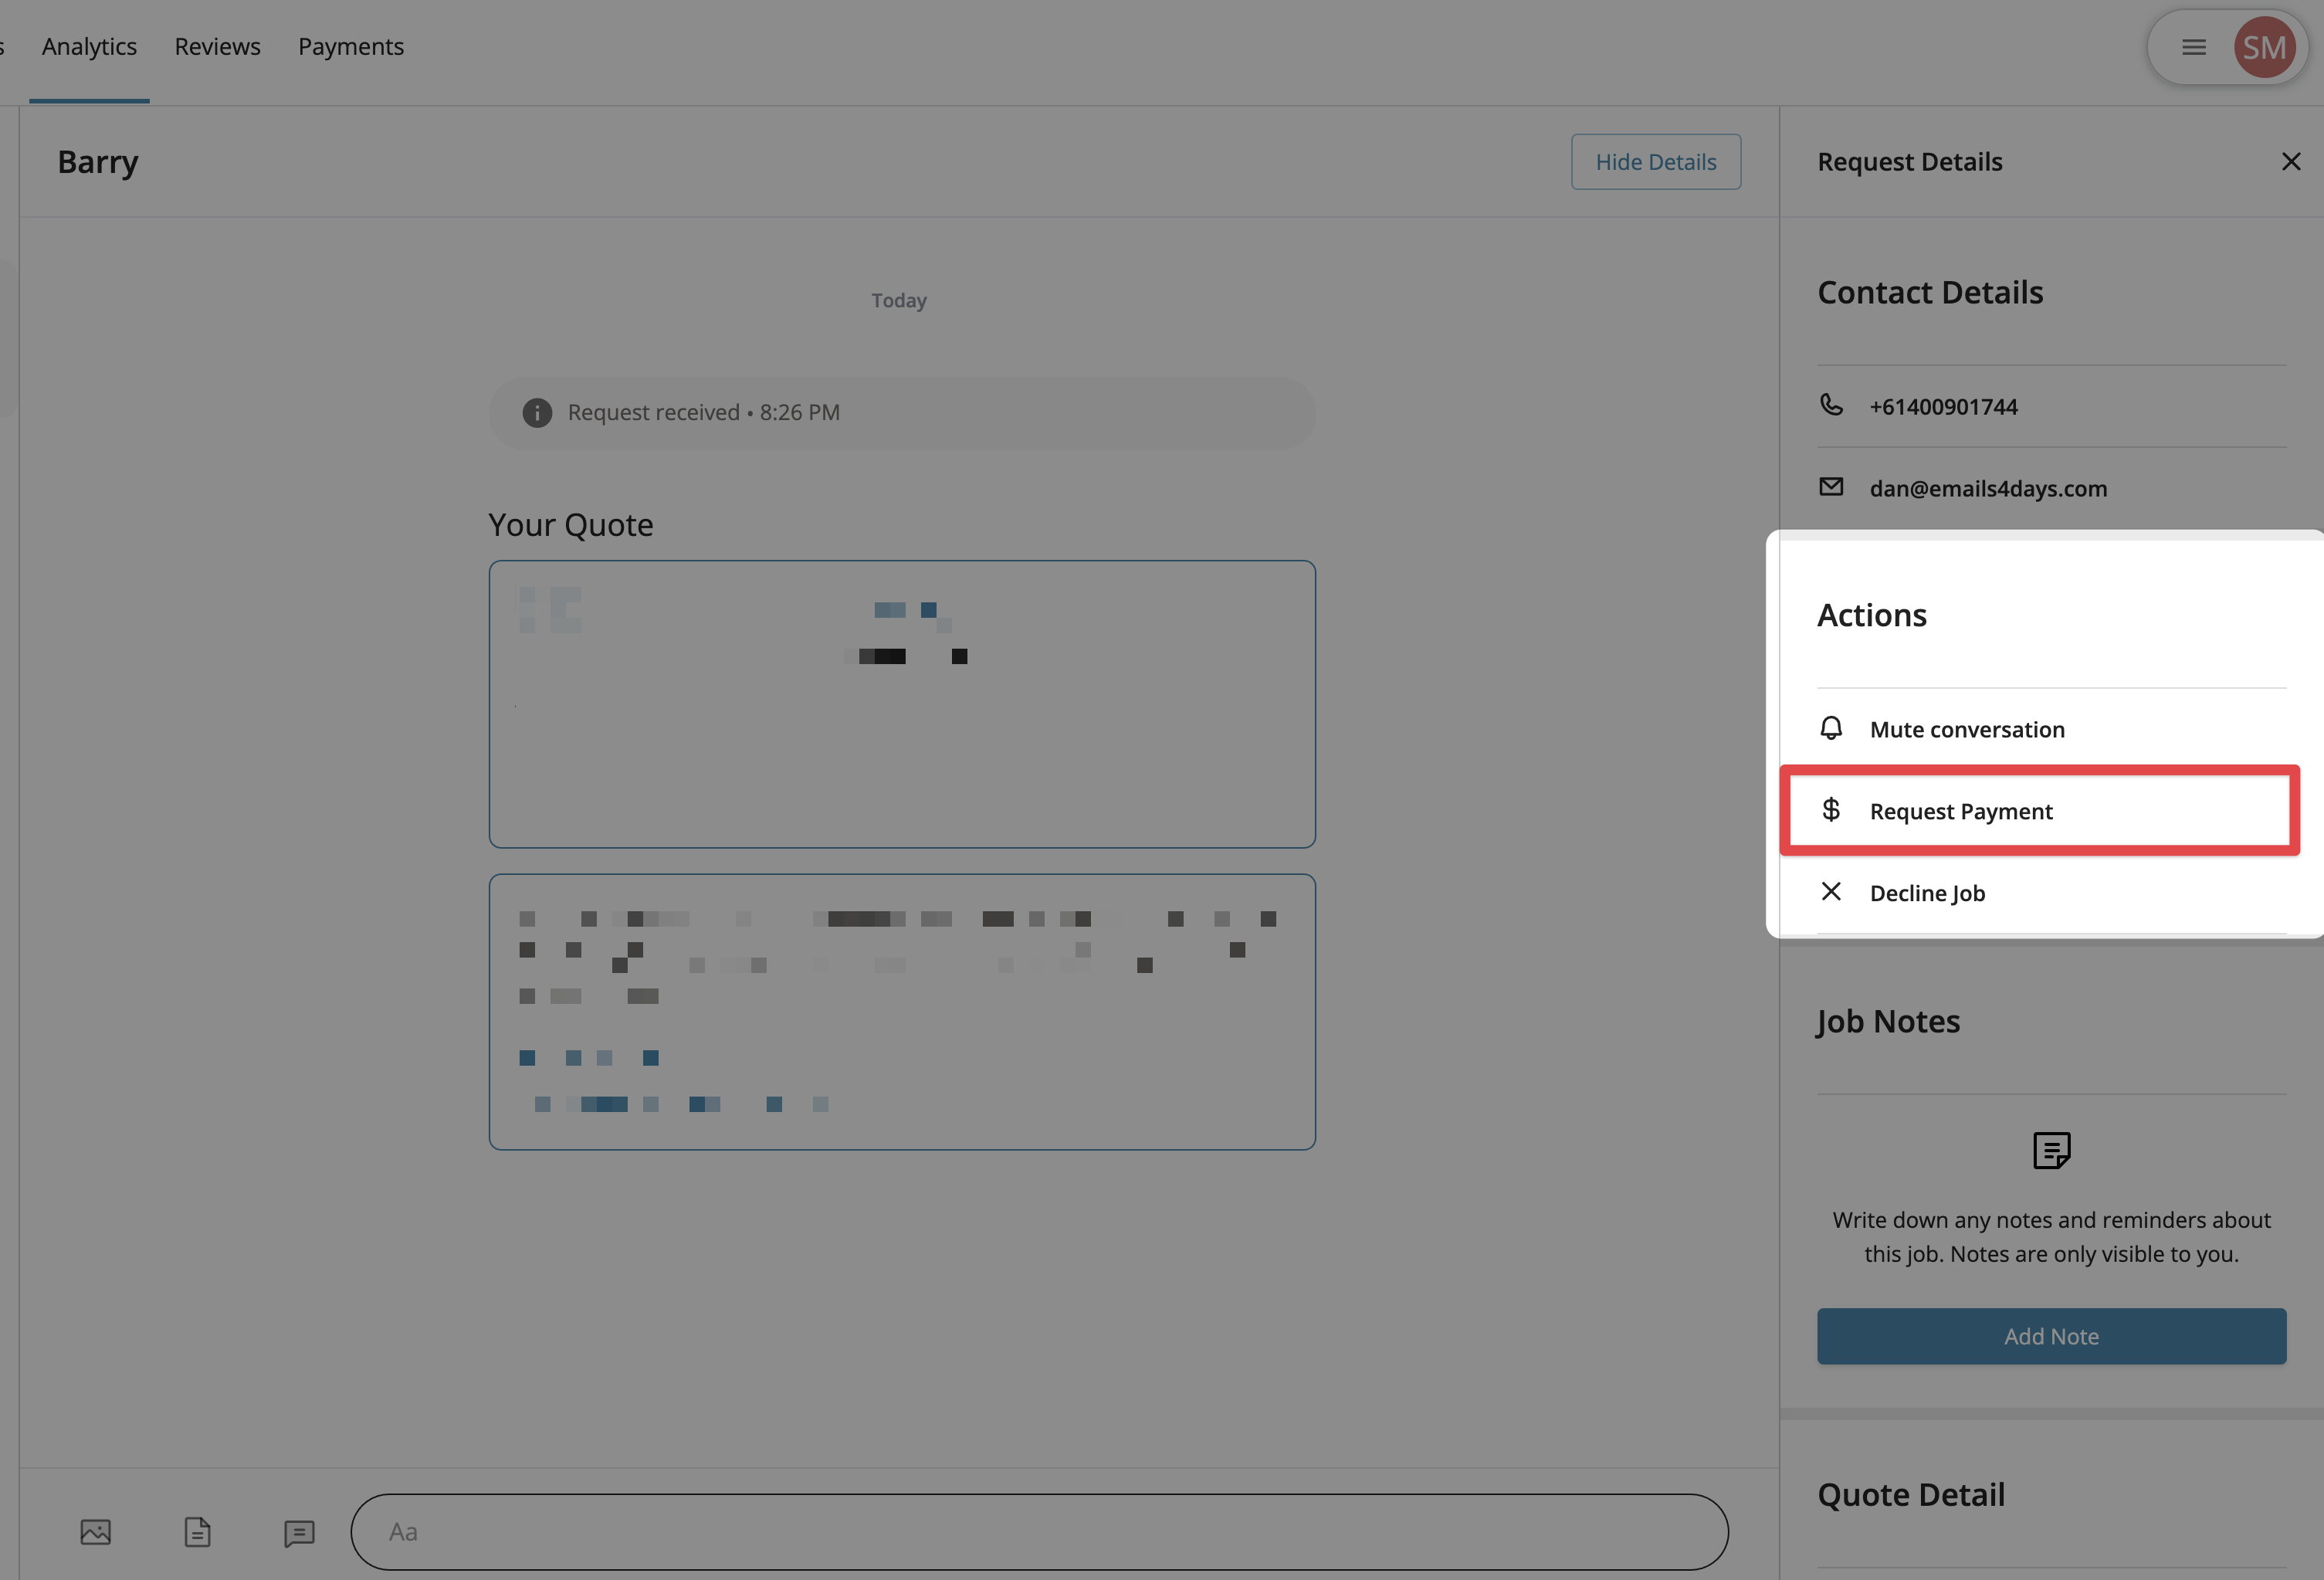Open the SM profile avatar menu
This screenshot has height=1580, width=2324.
(2264, 47)
